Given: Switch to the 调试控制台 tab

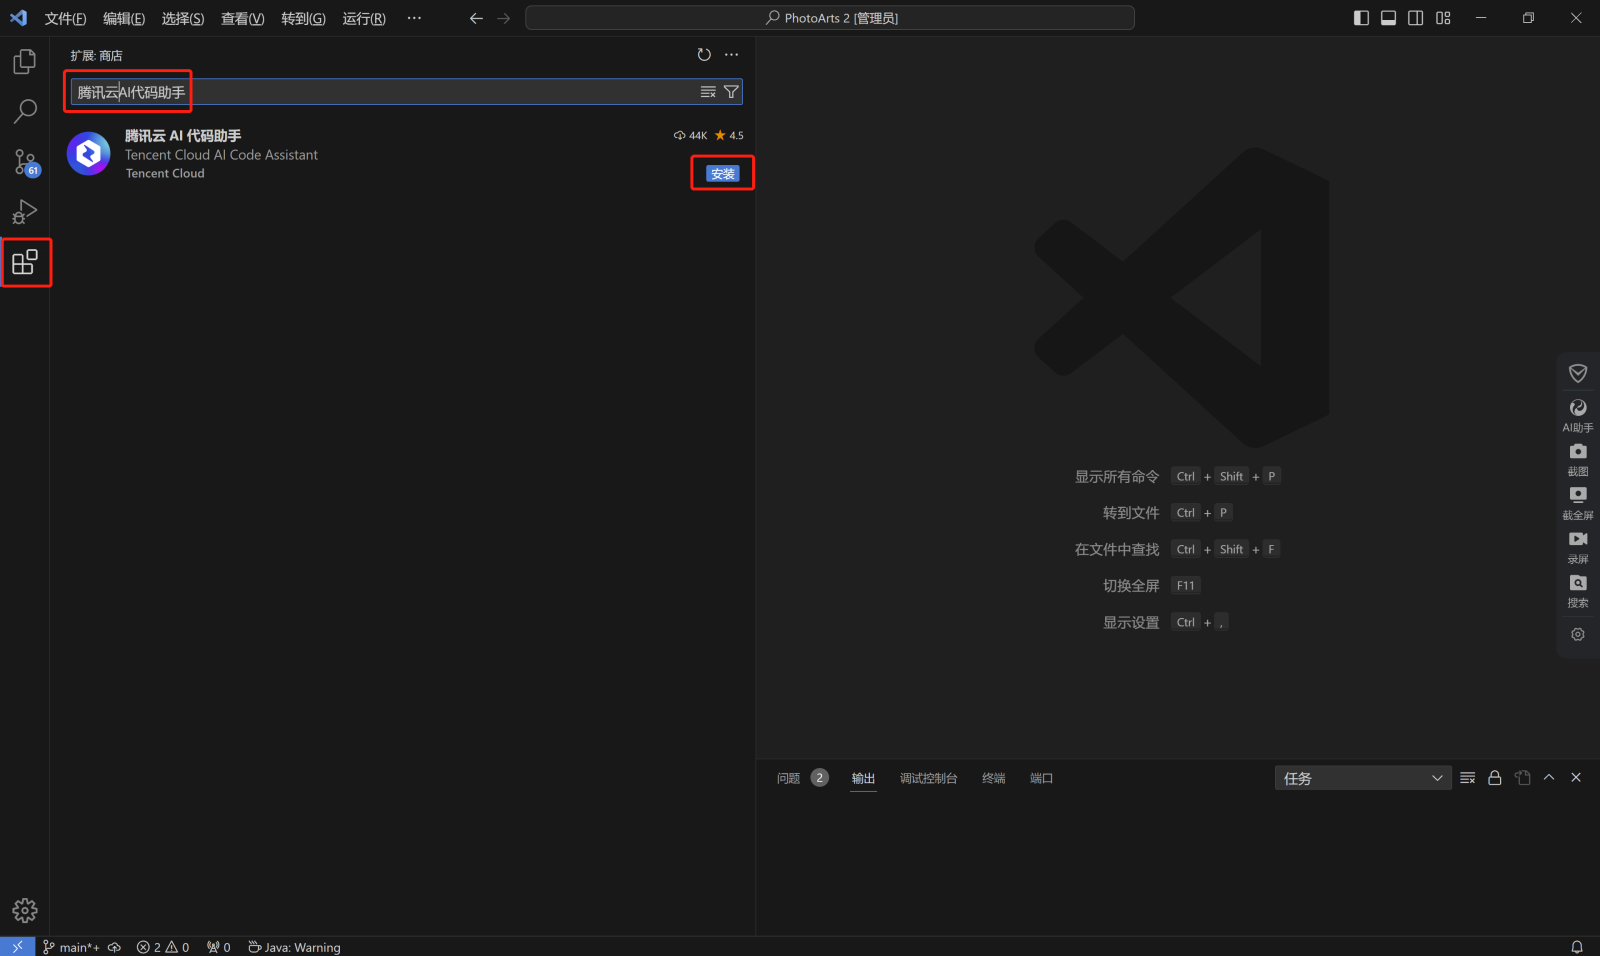Looking at the screenshot, I should pyautogui.click(x=929, y=778).
